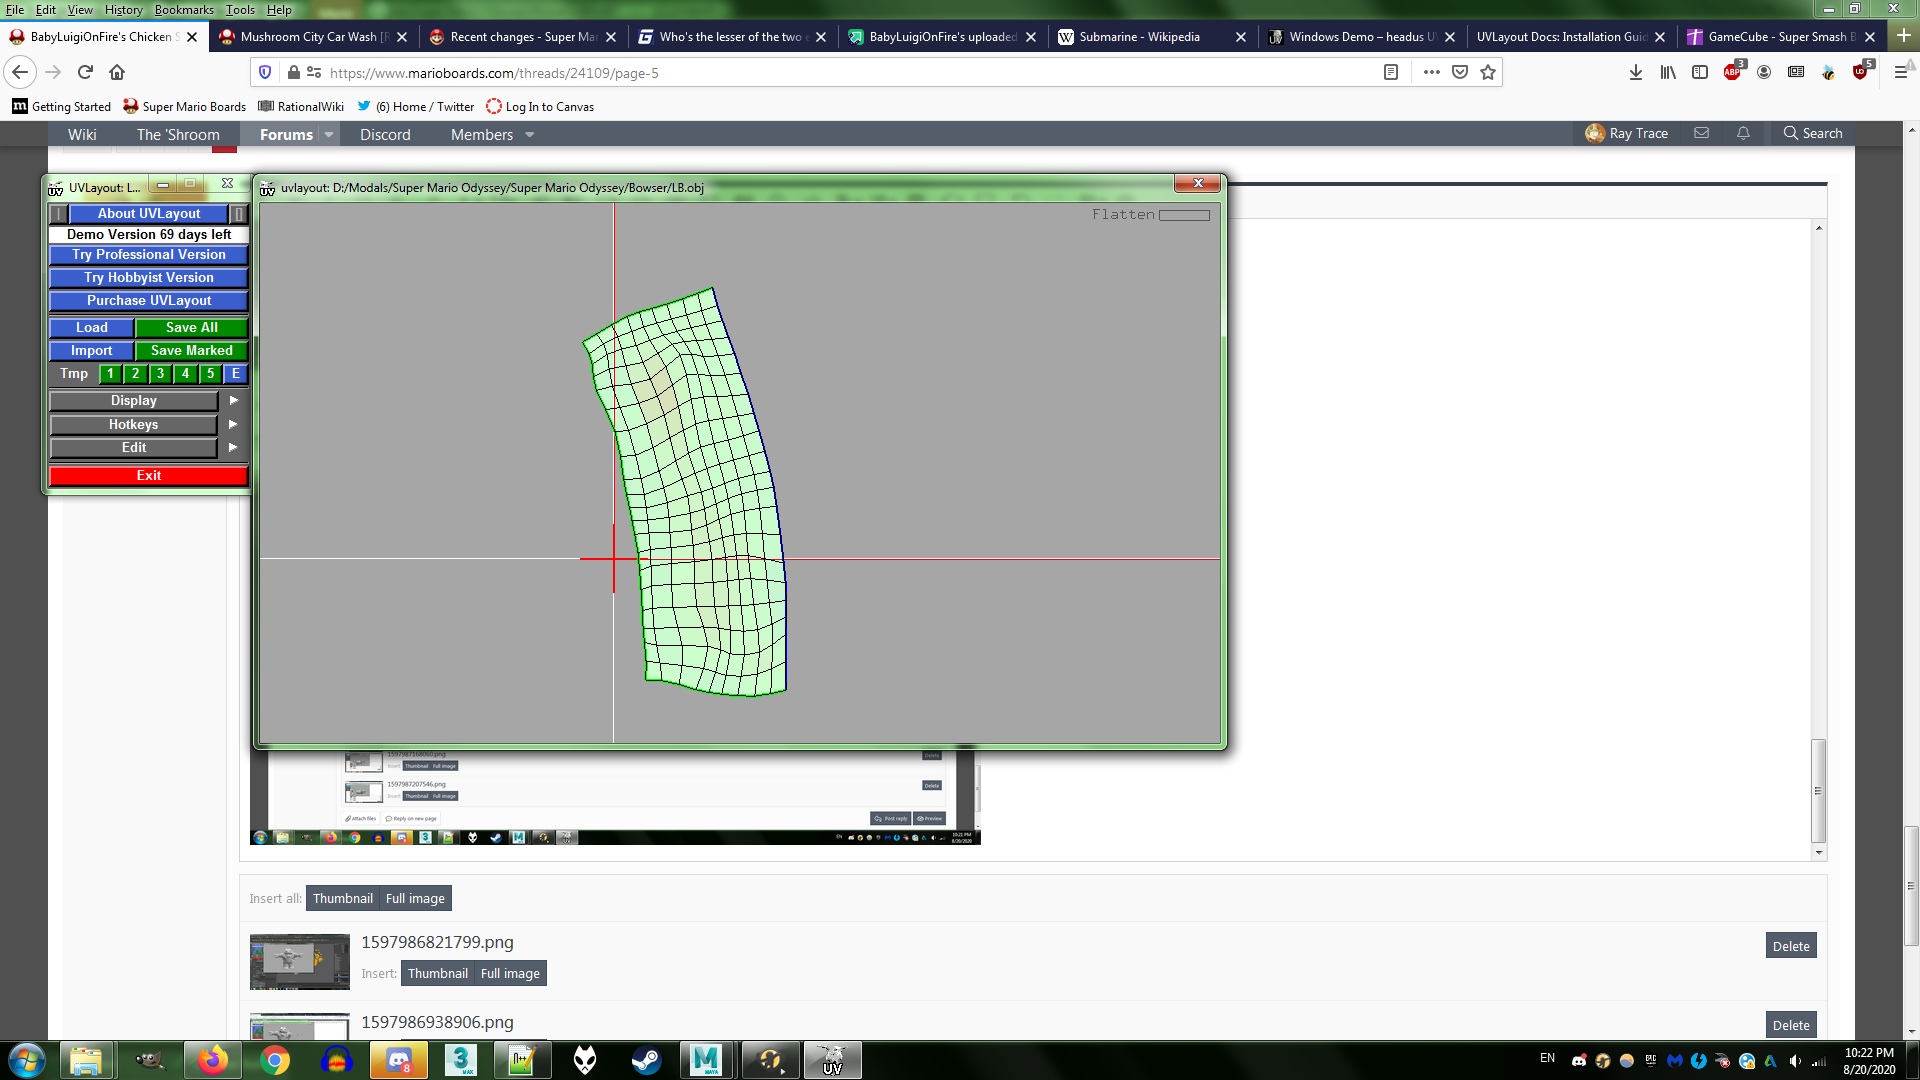Screen dimensions: 1920x1080
Task: Open Malwarebytes tray icon
Action: point(1675,1060)
